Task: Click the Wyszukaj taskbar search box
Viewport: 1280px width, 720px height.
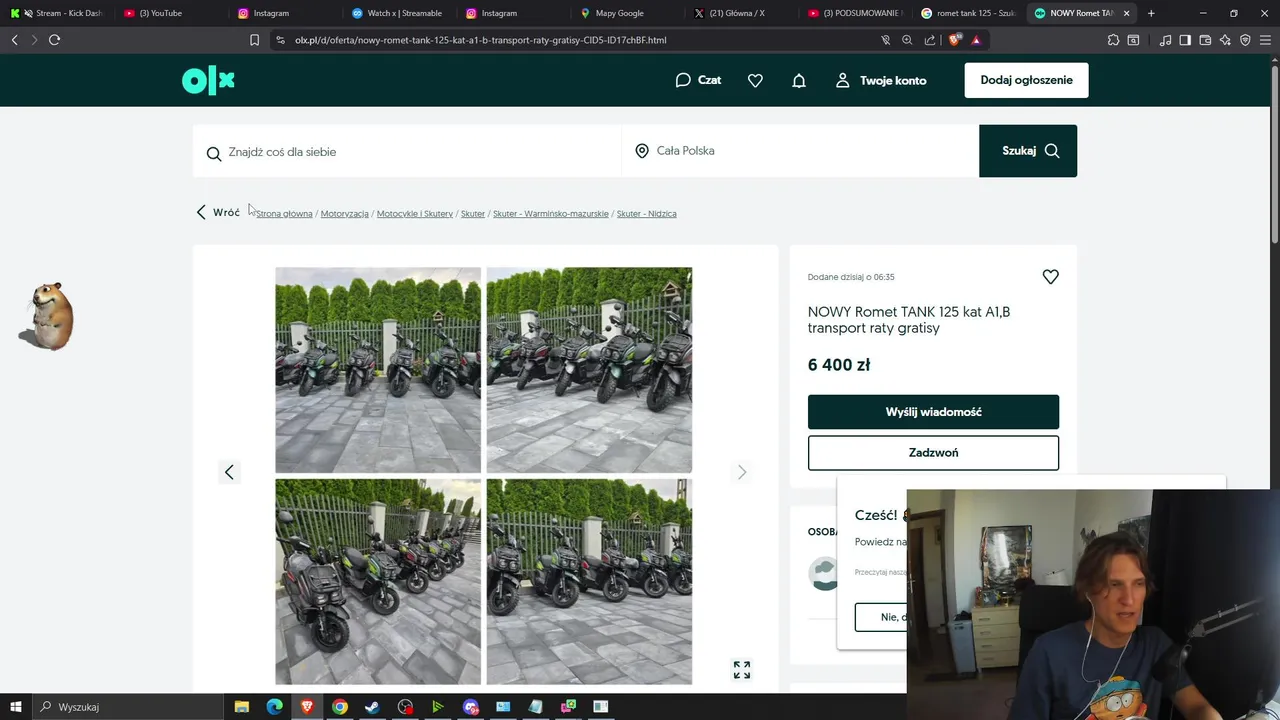Action: pyautogui.click(x=128, y=707)
